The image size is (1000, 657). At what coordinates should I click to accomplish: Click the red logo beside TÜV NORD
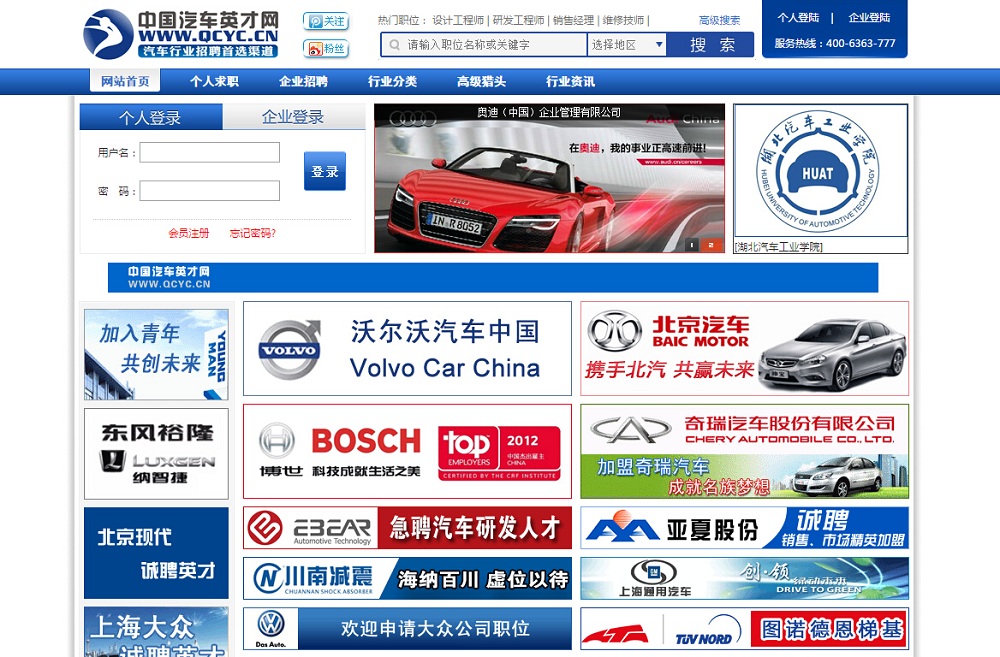616,633
